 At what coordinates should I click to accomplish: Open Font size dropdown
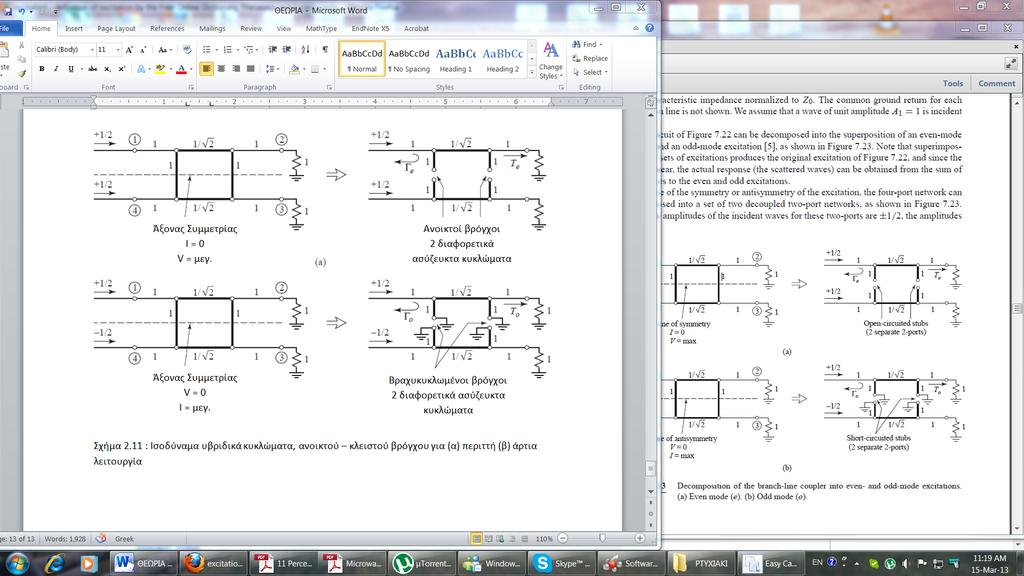pos(118,50)
